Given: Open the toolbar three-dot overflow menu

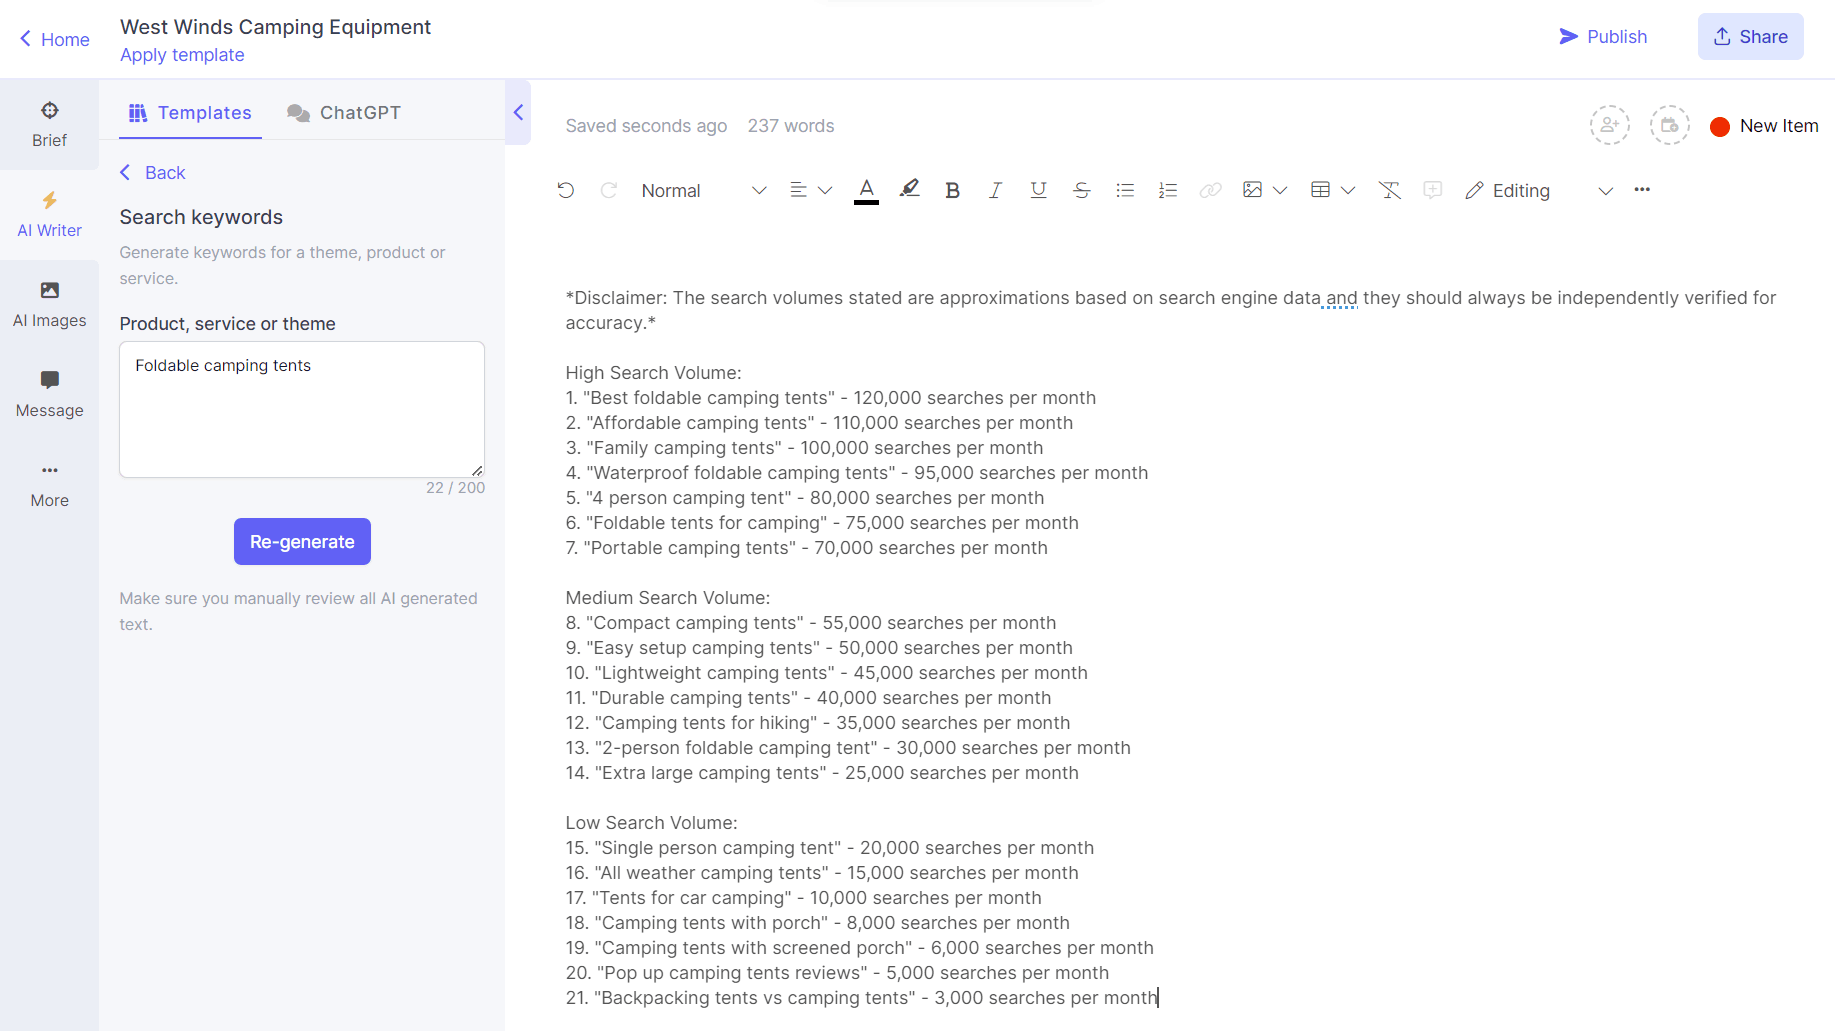Looking at the screenshot, I should (x=1642, y=190).
